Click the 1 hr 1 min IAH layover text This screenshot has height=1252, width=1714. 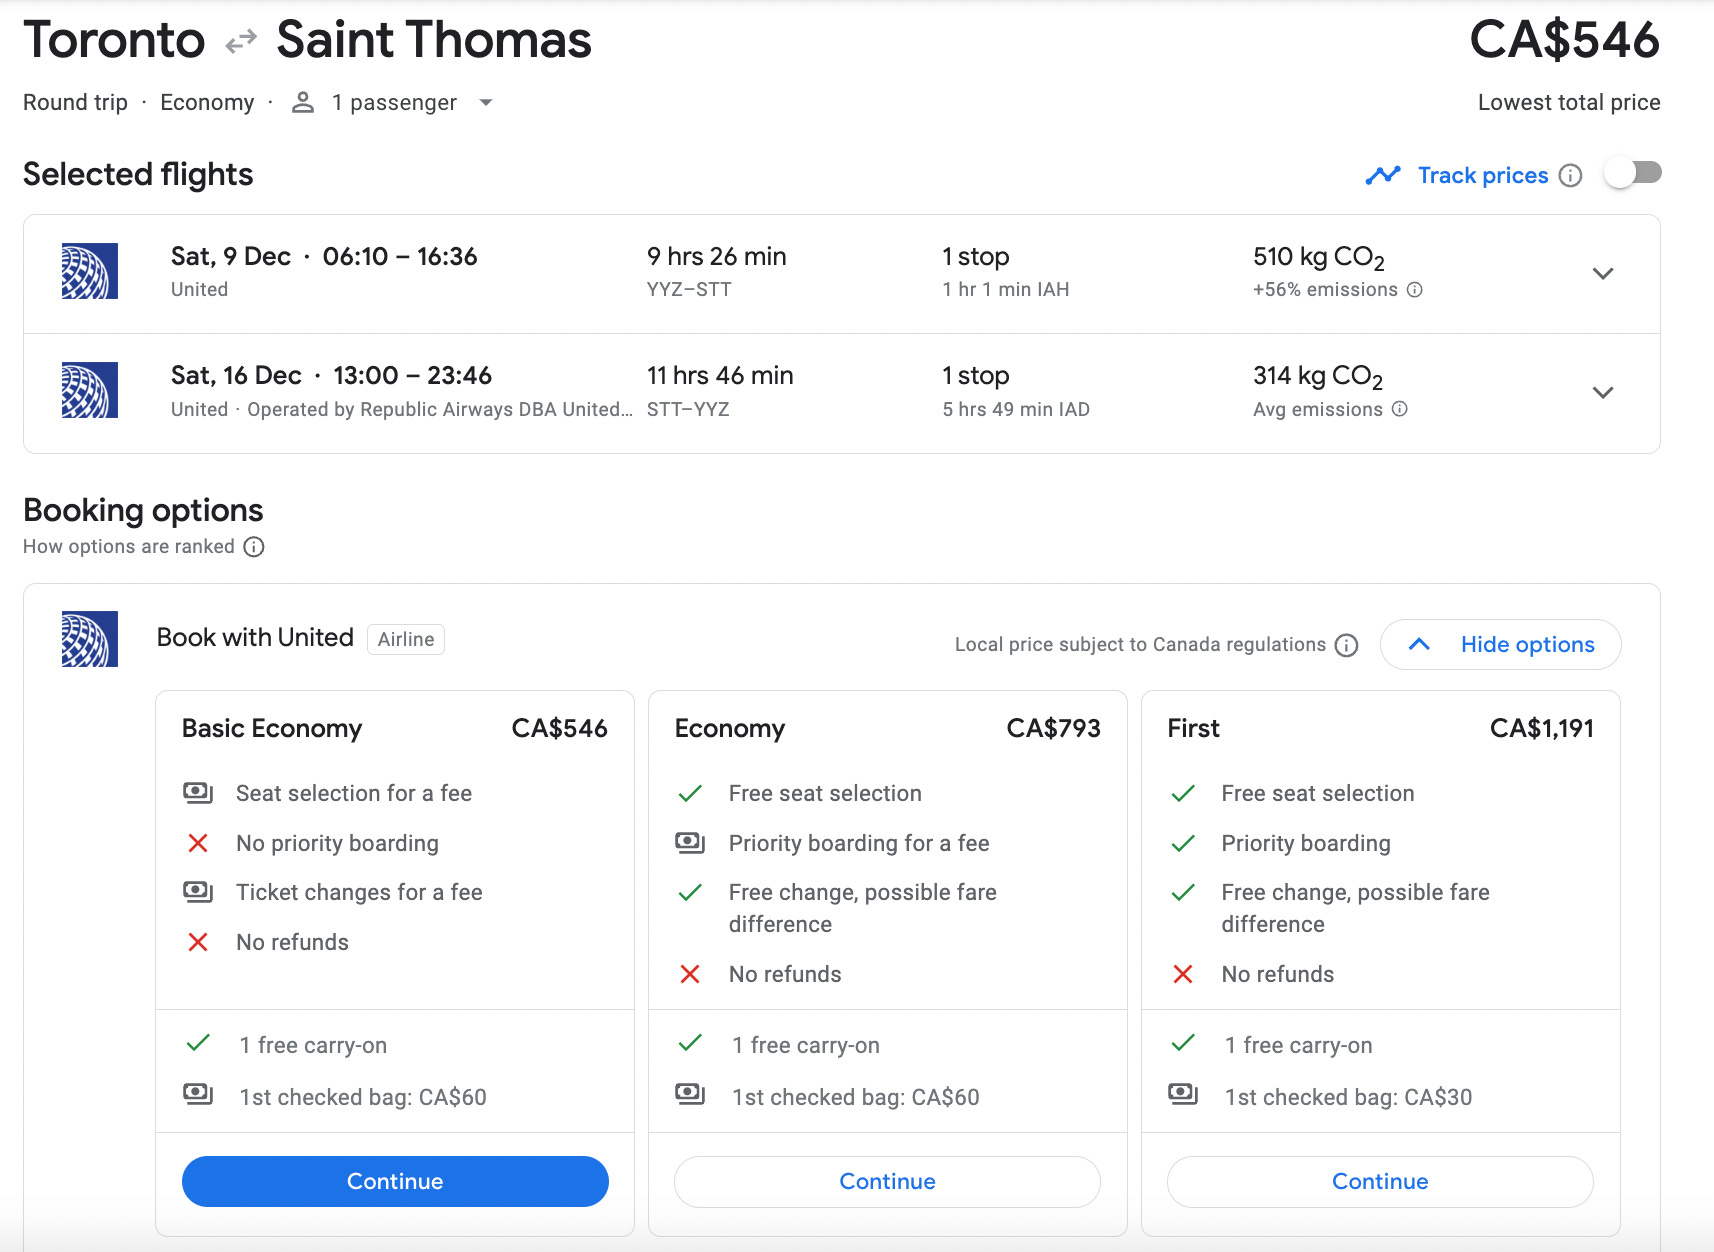click(x=1006, y=290)
